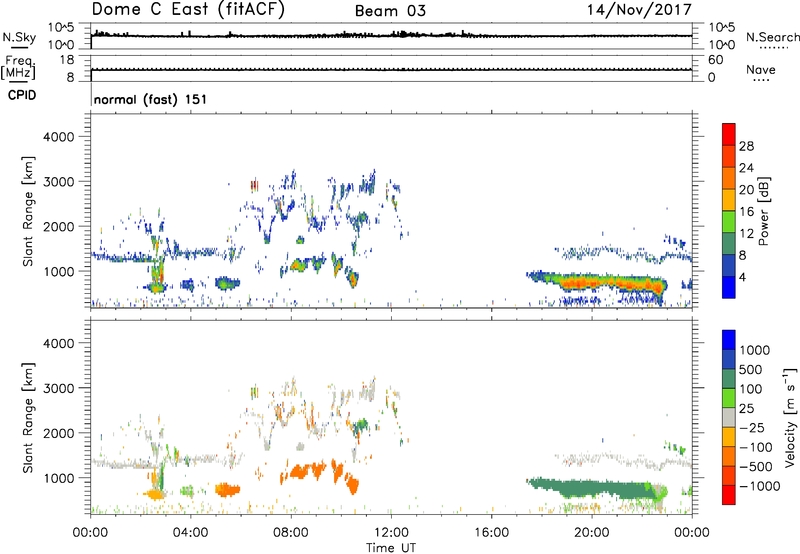Click the date "14/Nov/2017"
The height and width of the screenshot is (554, 800).
[639, 10]
